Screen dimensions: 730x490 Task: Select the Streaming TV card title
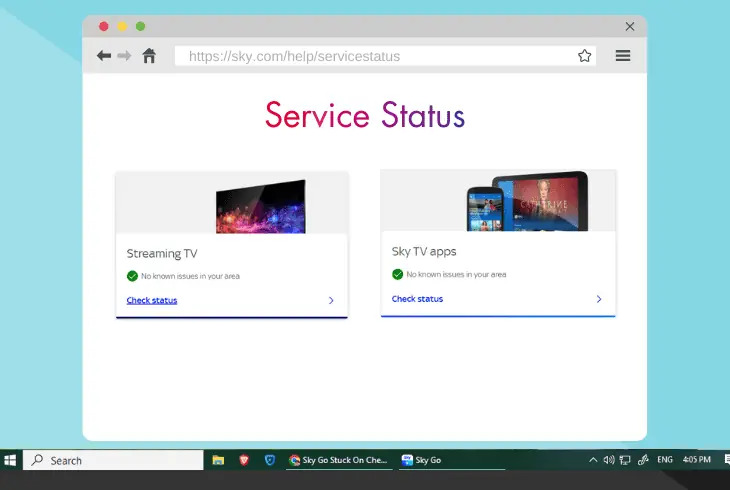click(162, 253)
